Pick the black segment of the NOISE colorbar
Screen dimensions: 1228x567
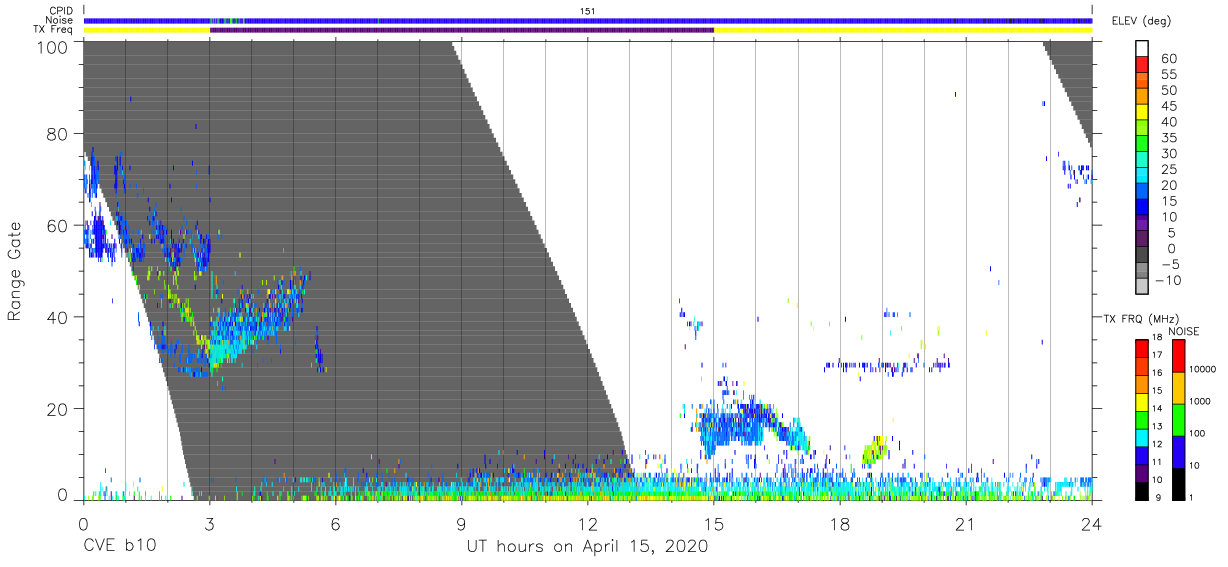pyautogui.click(x=1177, y=483)
